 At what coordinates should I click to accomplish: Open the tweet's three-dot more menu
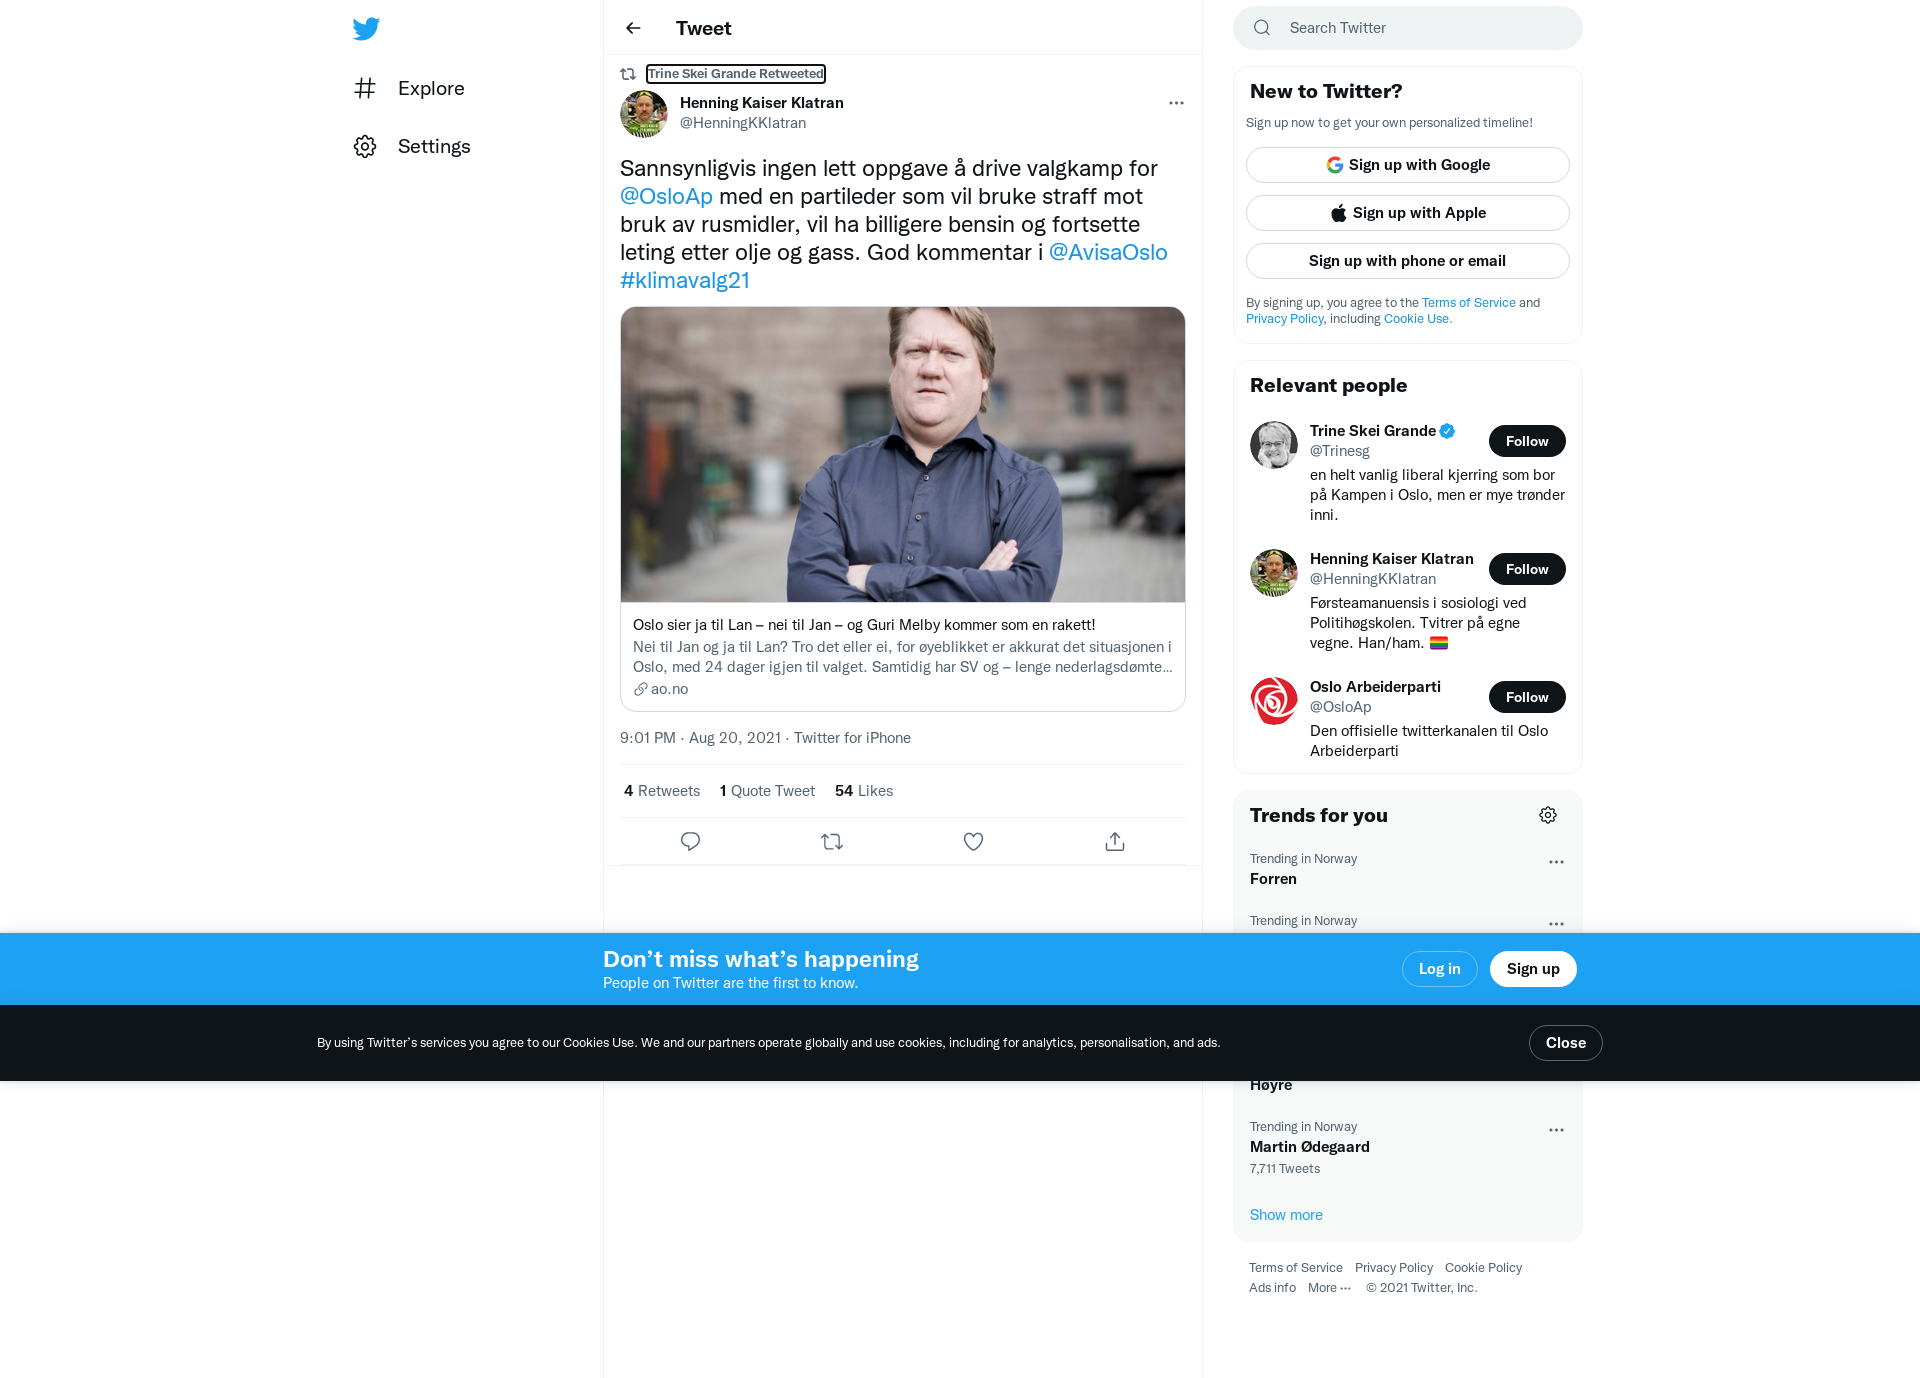click(1176, 103)
